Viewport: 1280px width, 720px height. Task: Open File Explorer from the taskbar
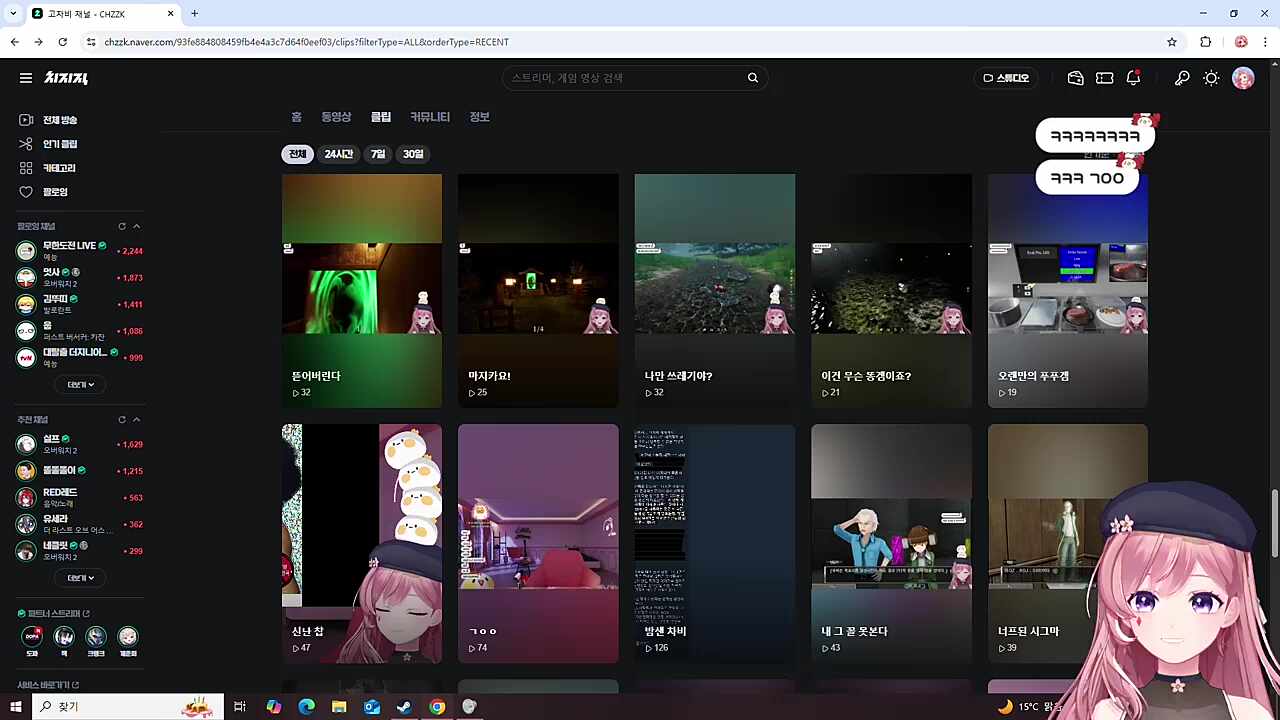tap(339, 707)
